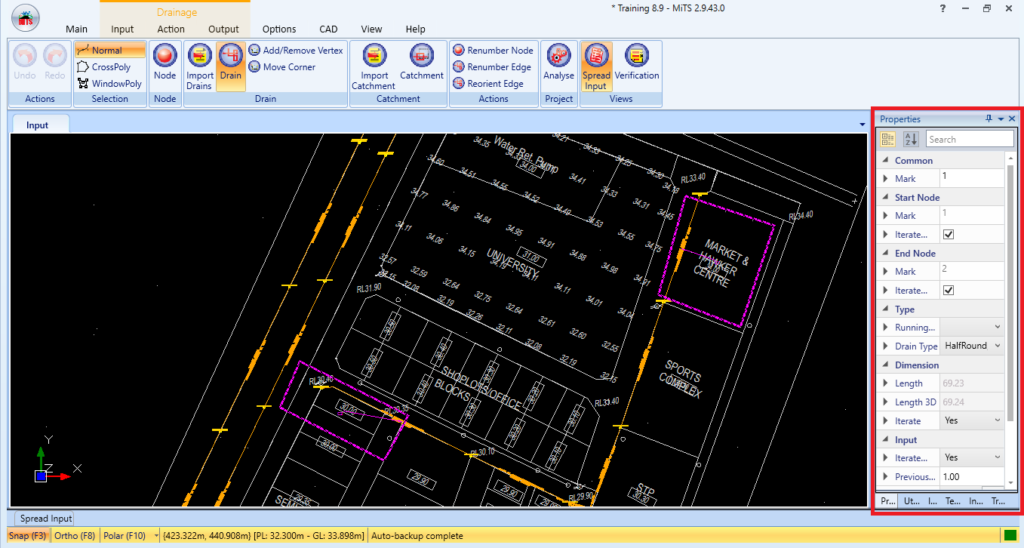
Task: Expand the Drain Type property row
Action: coord(886,346)
